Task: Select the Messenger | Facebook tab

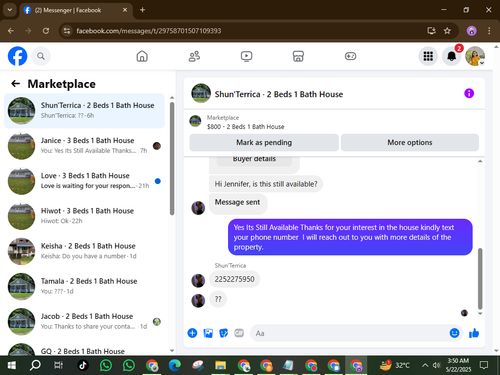Action: pyautogui.click(x=76, y=10)
